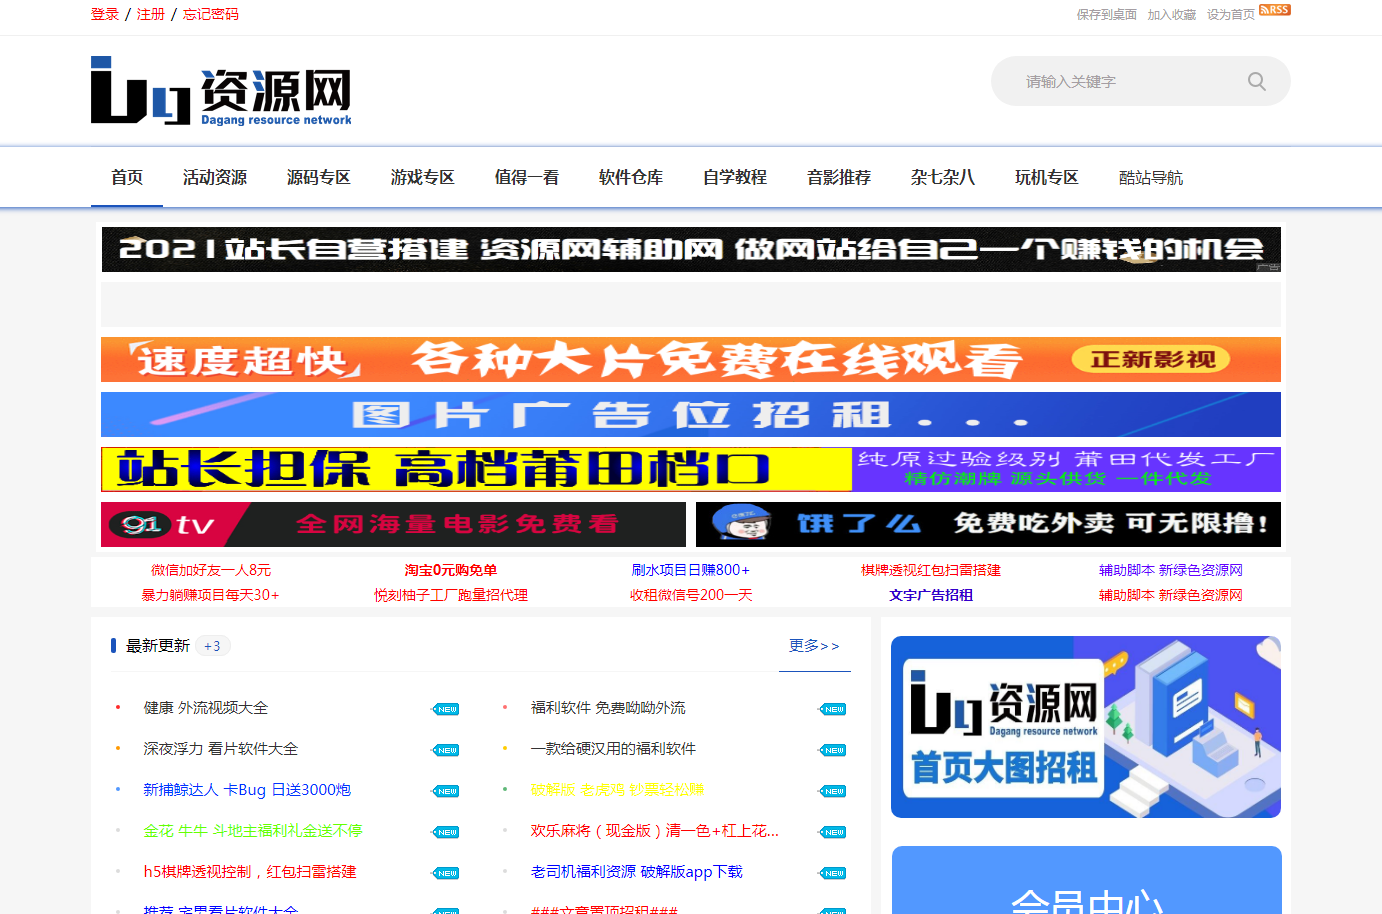Open the RSS feed icon
Screen dimensions: 1382x914
tap(1275, 10)
